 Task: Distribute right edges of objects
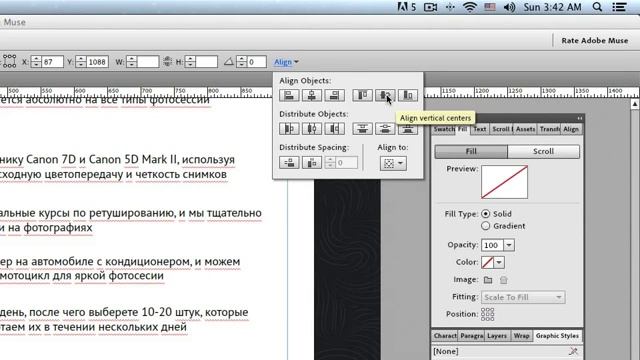pyautogui.click(x=334, y=129)
